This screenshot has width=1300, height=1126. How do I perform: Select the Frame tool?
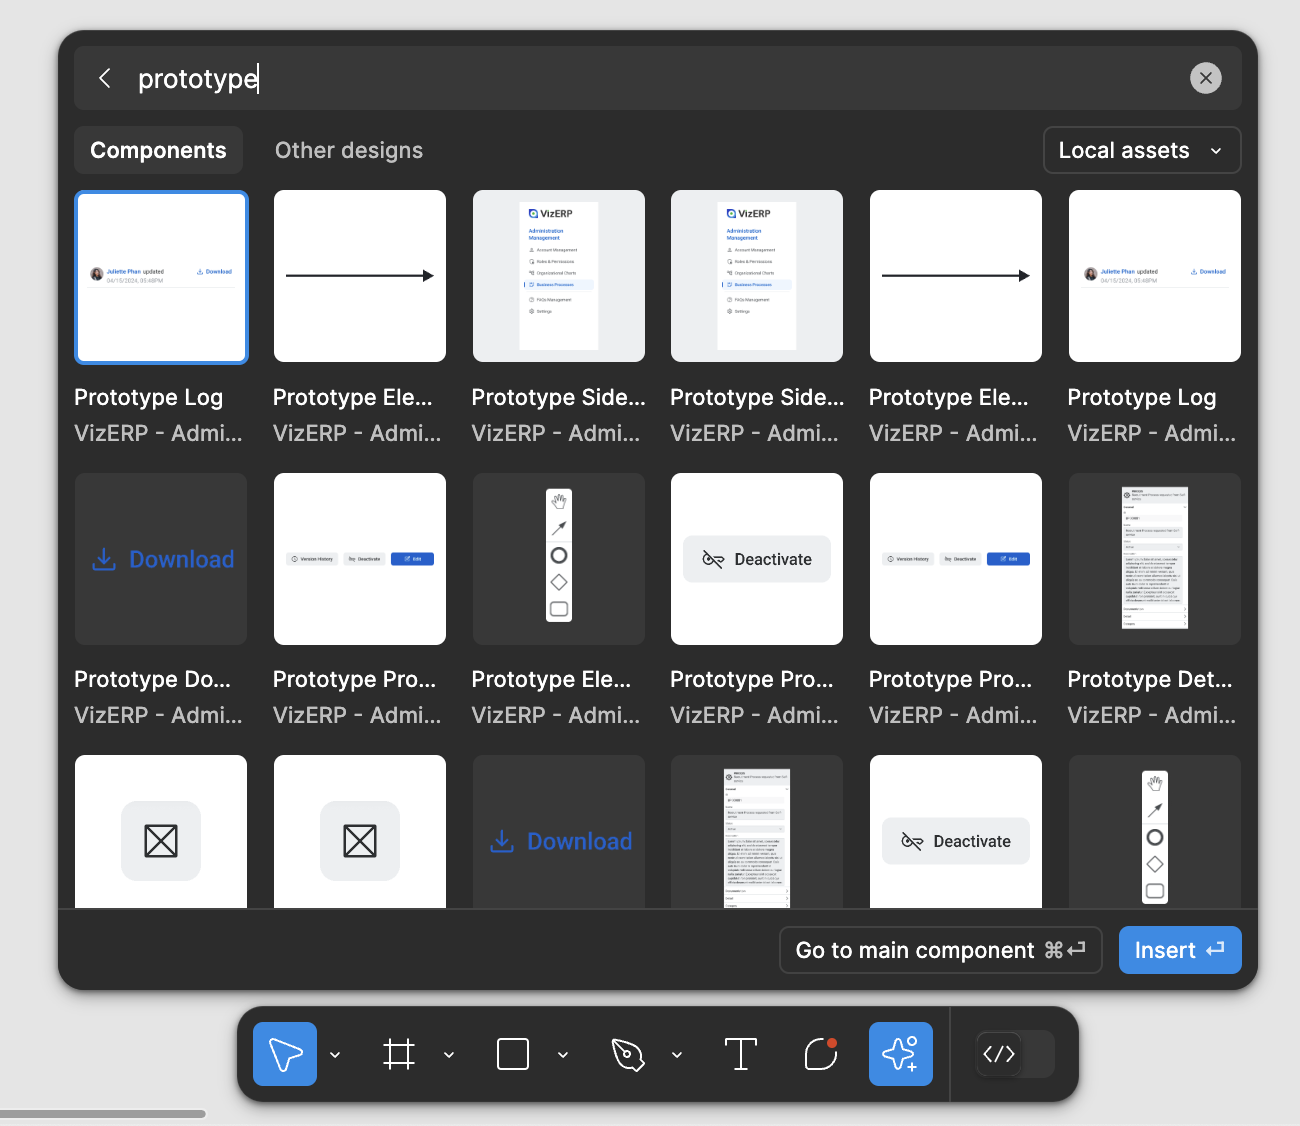tap(399, 1054)
